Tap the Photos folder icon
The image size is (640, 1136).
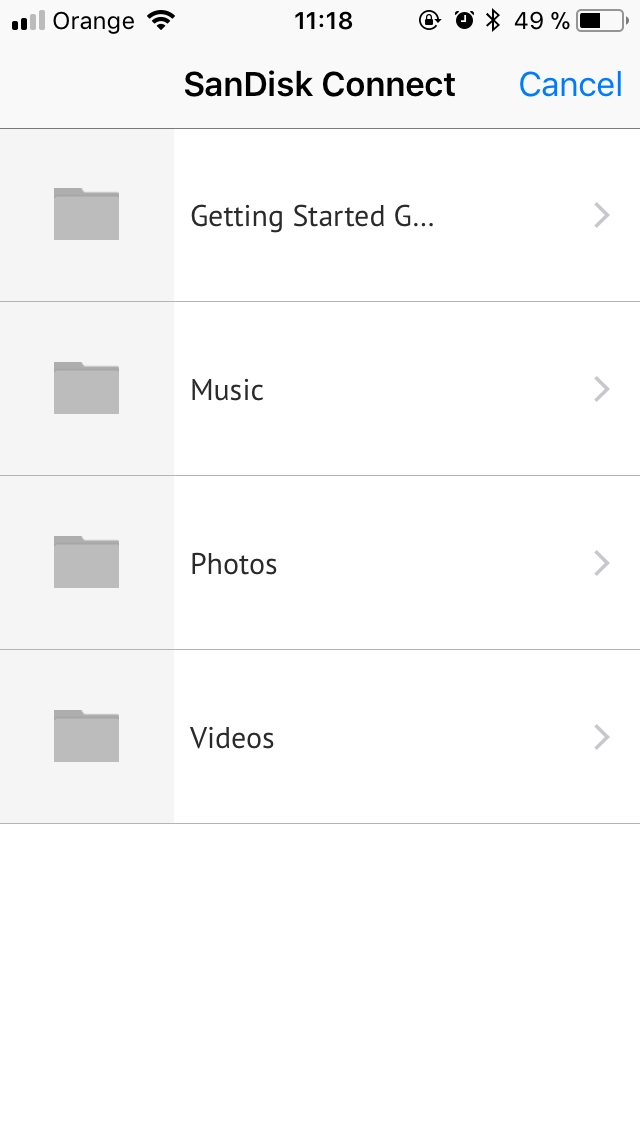click(86, 561)
